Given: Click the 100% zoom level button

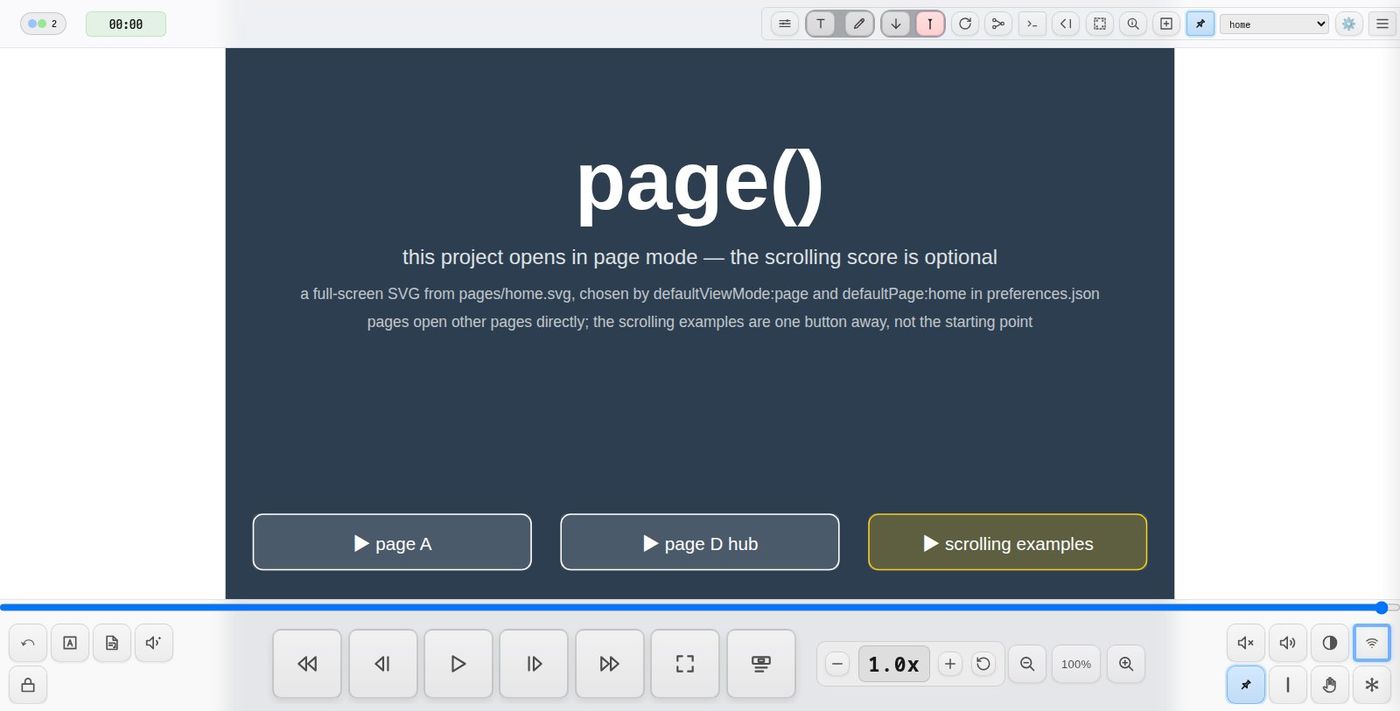Looking at the screenshot, I should click(1076, 664).
